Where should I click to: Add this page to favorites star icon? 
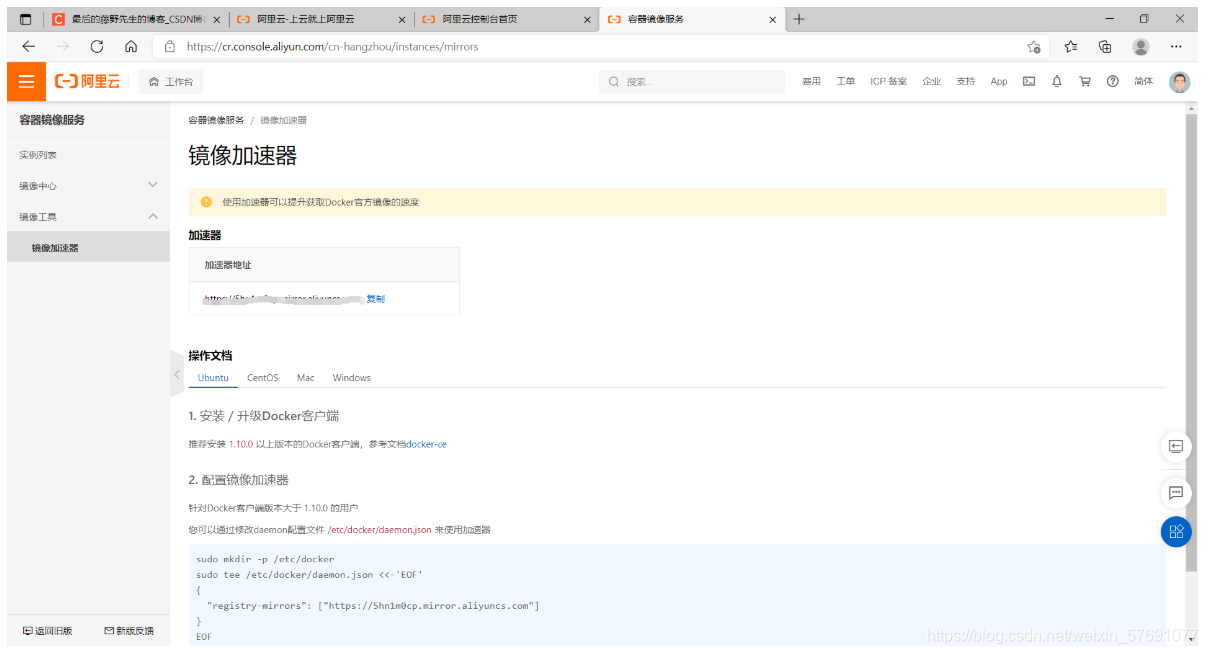1034,47
